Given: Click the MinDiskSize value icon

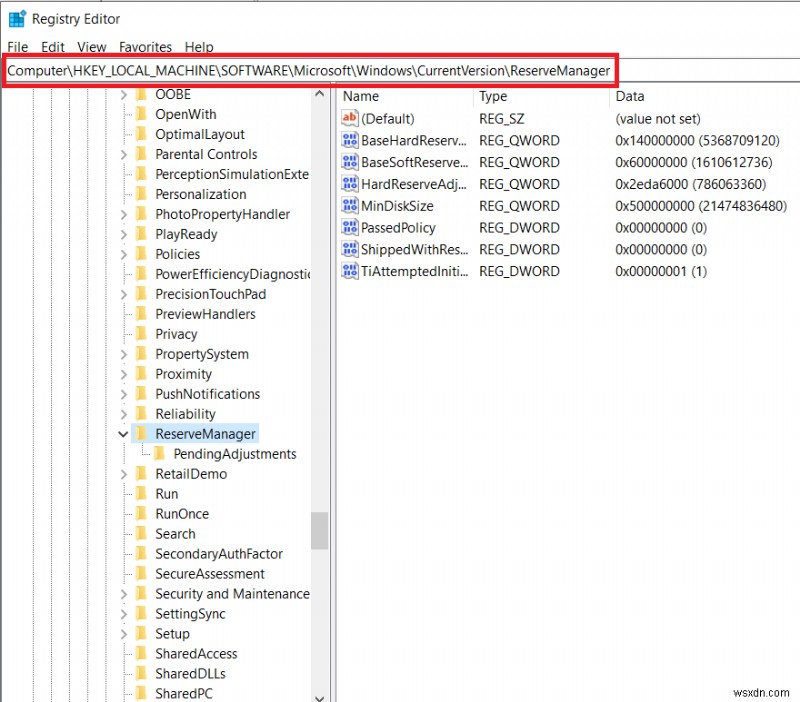Looking at the screenshot, I should pyautogui.click(x=350, y=205).
